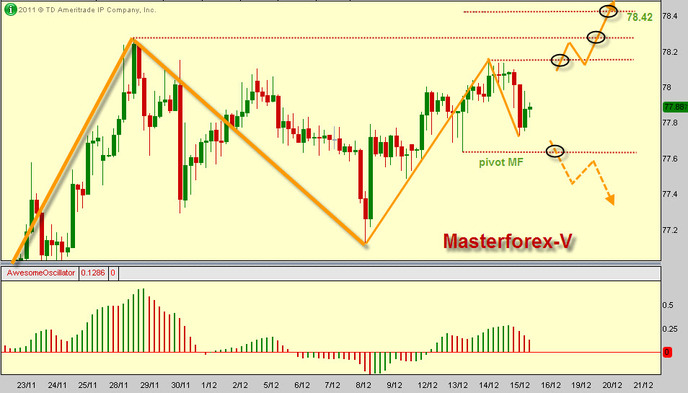Click the oval marker on 78.15 dotted line
This screenshot has height=393, width=688.
tap(560, 60)
